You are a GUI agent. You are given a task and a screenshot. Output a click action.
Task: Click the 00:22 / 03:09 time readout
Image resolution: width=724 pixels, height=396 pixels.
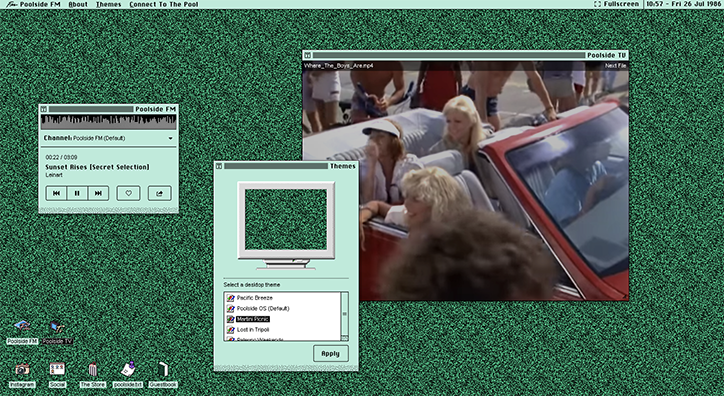coord(61,157)
